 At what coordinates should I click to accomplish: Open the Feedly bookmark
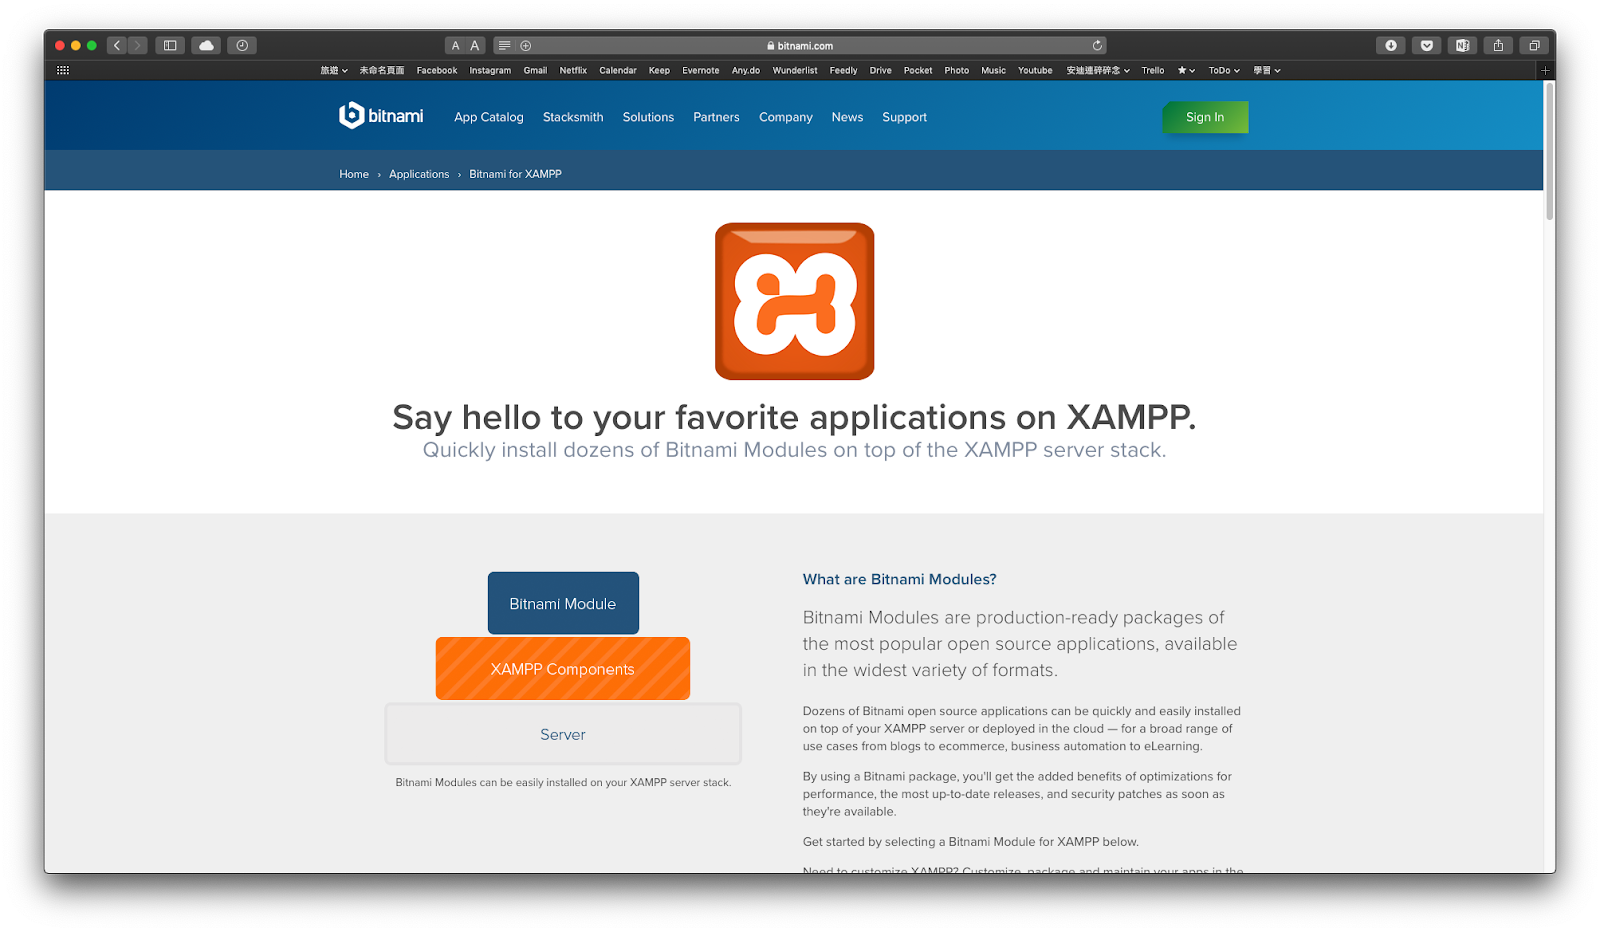pos(843,70)
